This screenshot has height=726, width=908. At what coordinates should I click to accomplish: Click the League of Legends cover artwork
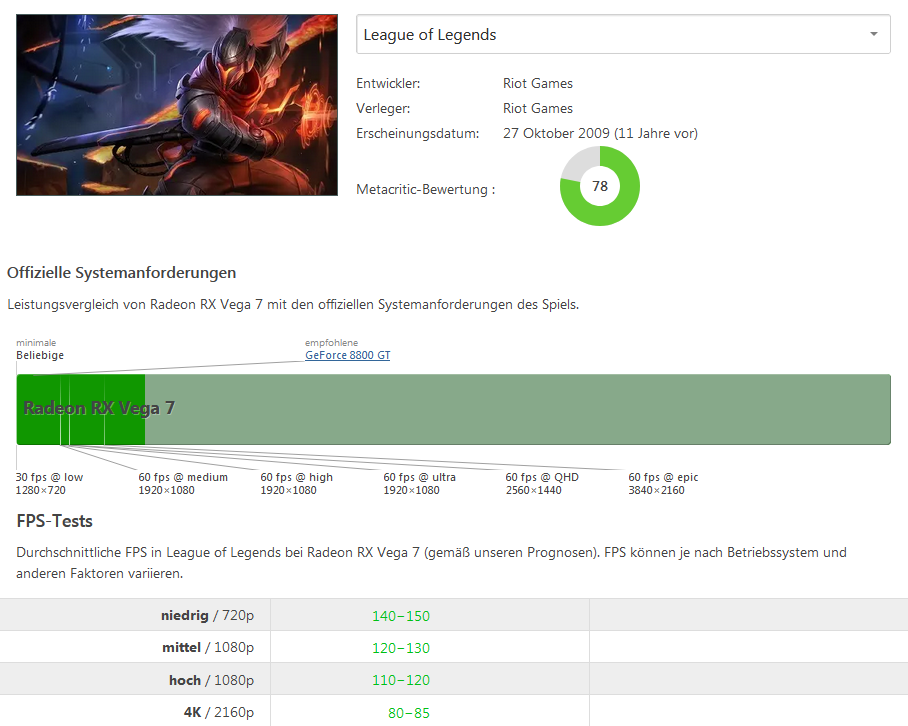(x=177, y=105)
